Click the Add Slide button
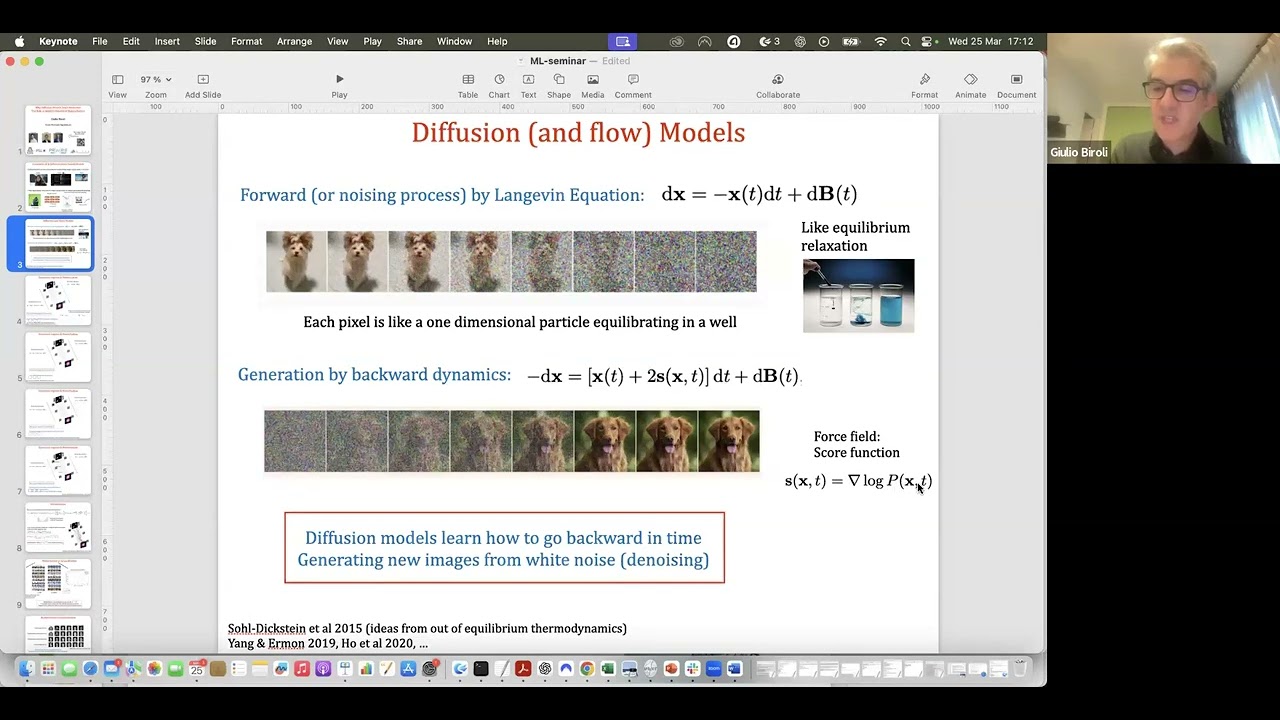 pos(203,80)
